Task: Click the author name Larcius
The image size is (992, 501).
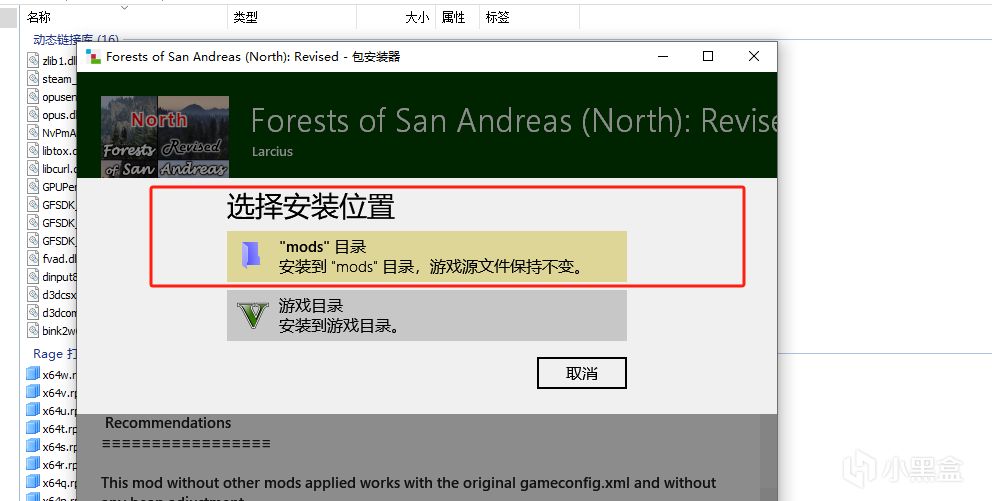Action: pyautogui.click(x=272, y=152)
